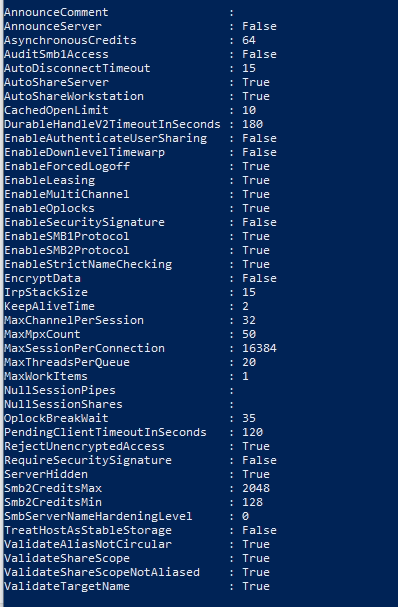
Task: Click the OplockBreakWait value 35
Action: (x=249, y=418)
